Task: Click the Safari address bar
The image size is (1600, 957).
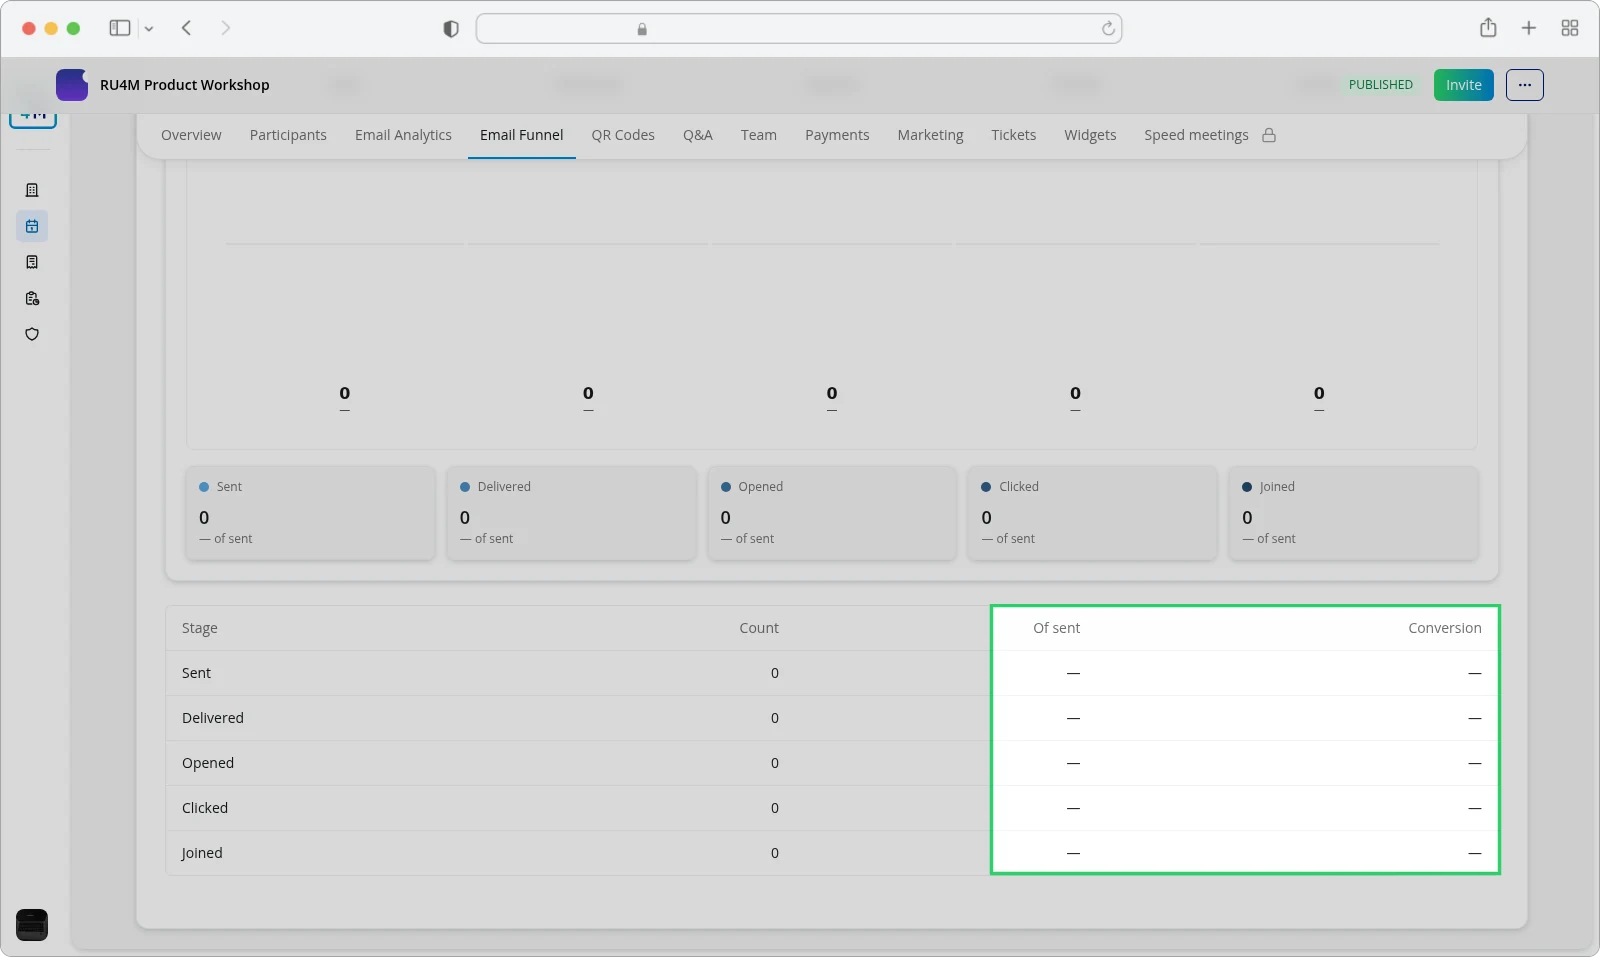Action: (799, 29)
